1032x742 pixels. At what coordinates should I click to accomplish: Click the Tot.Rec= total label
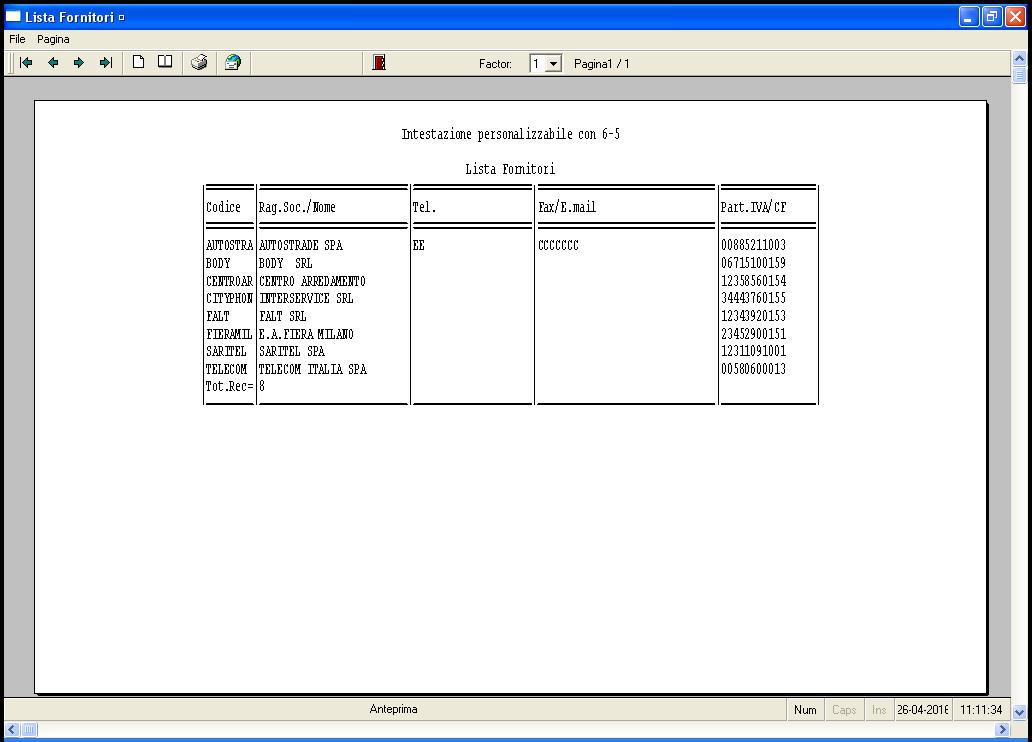click(x=229, y=386)
